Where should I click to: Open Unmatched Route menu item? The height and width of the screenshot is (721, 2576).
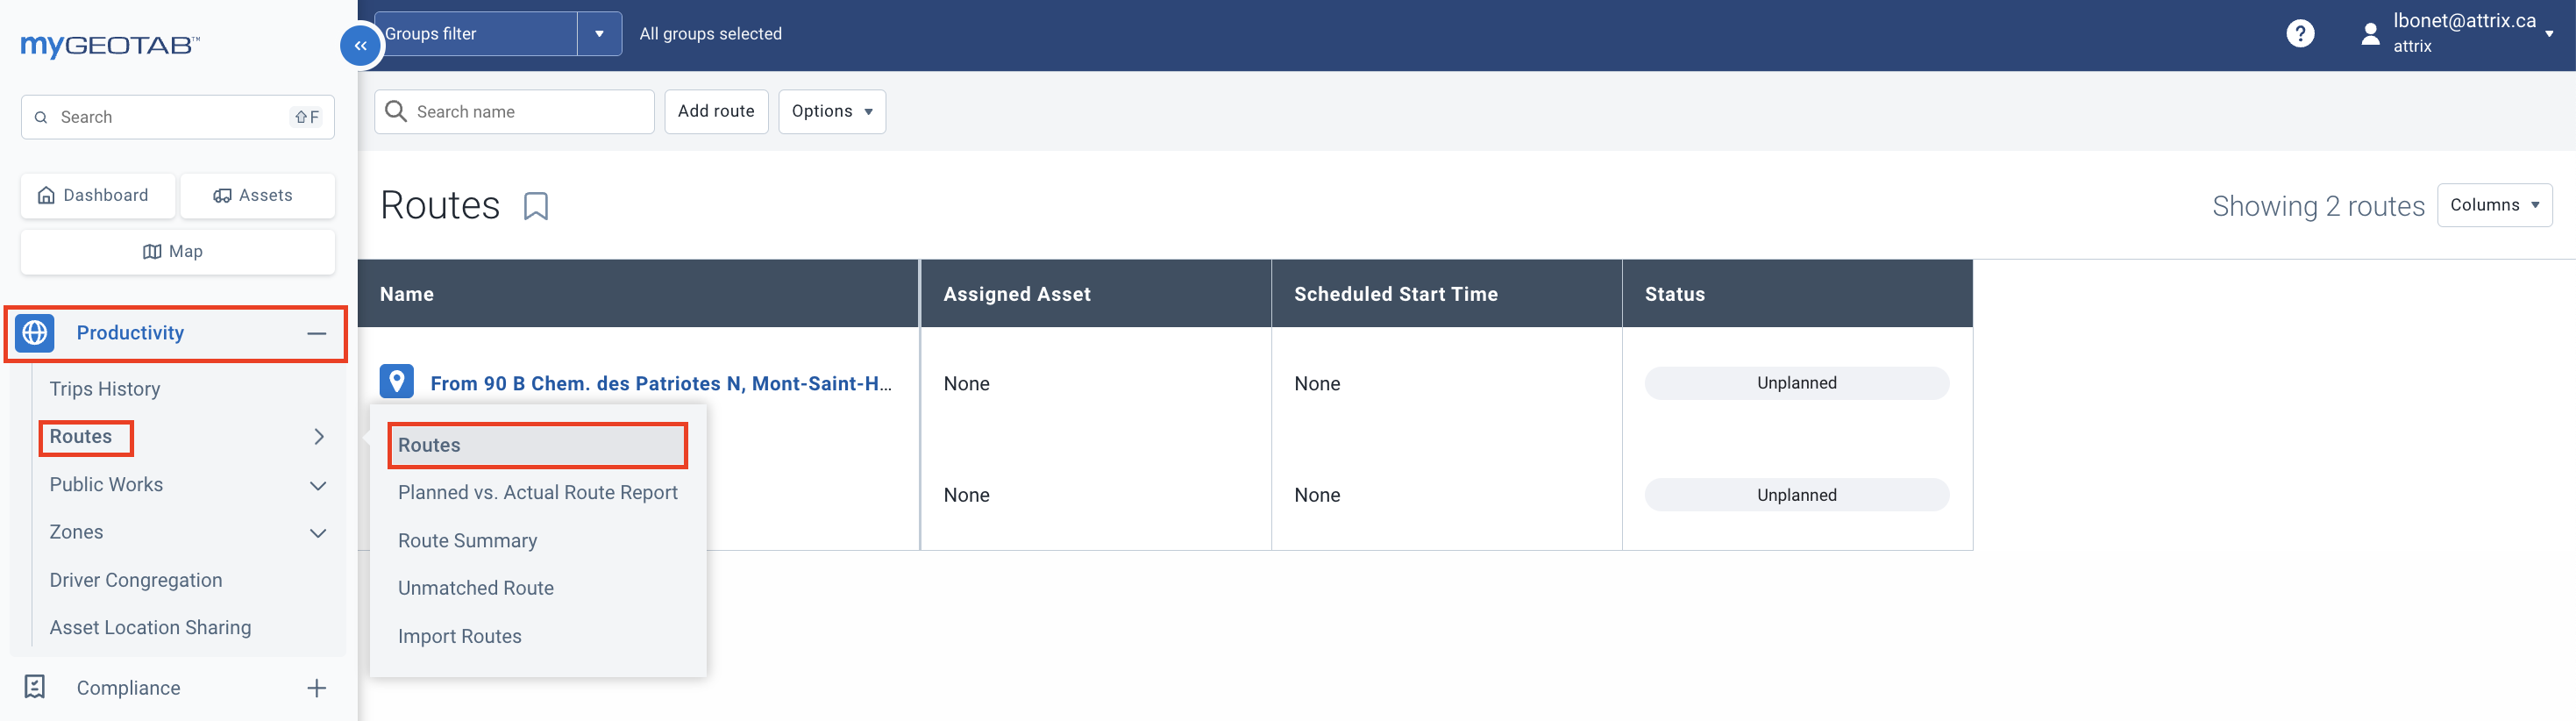click(476, 588)
